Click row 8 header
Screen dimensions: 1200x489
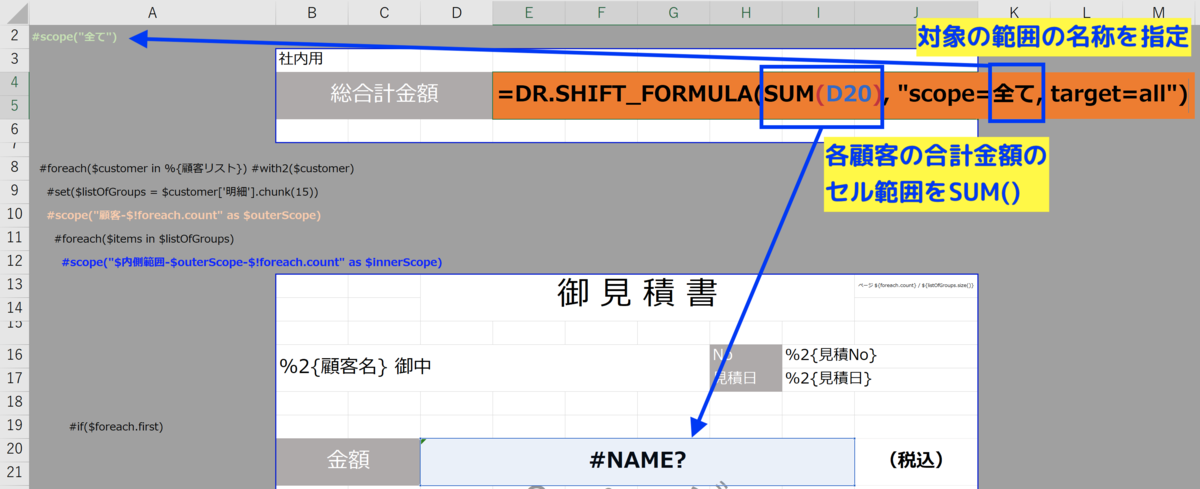click(14, 168)
